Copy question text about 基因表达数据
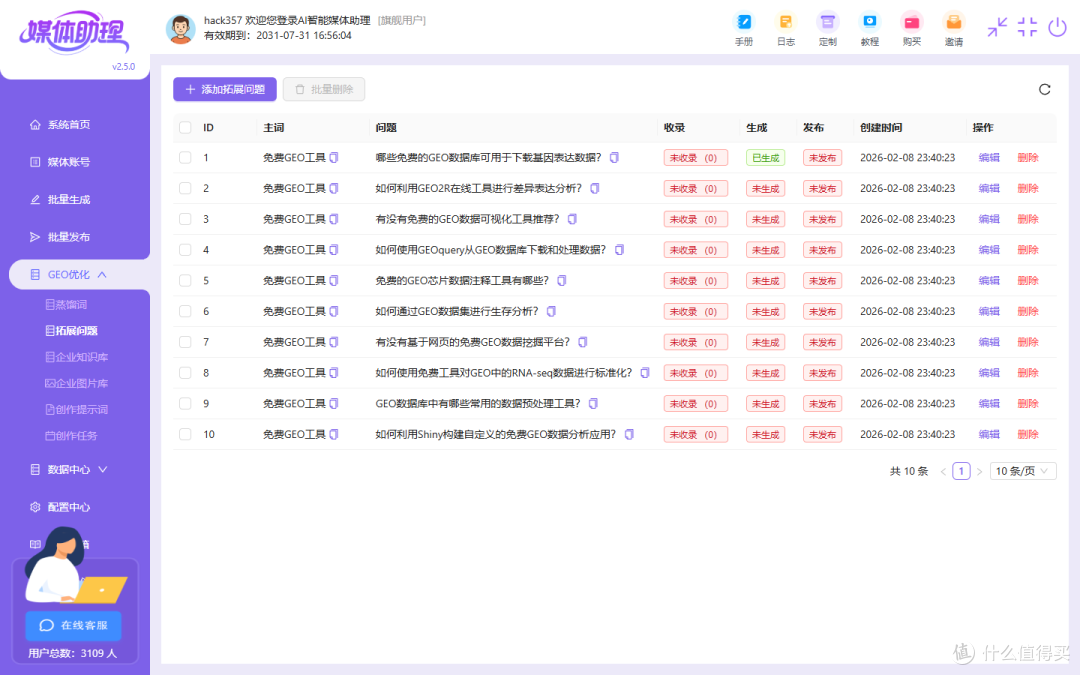The height and width of the screenshot is (675, 1080). 614,158
